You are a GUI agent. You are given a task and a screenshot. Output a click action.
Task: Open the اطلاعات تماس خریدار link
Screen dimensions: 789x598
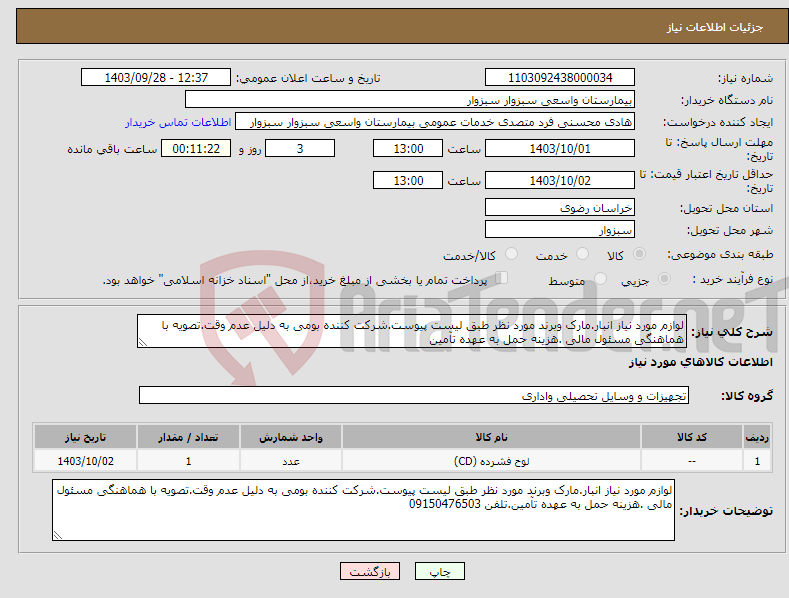click(x=178, y=122)
